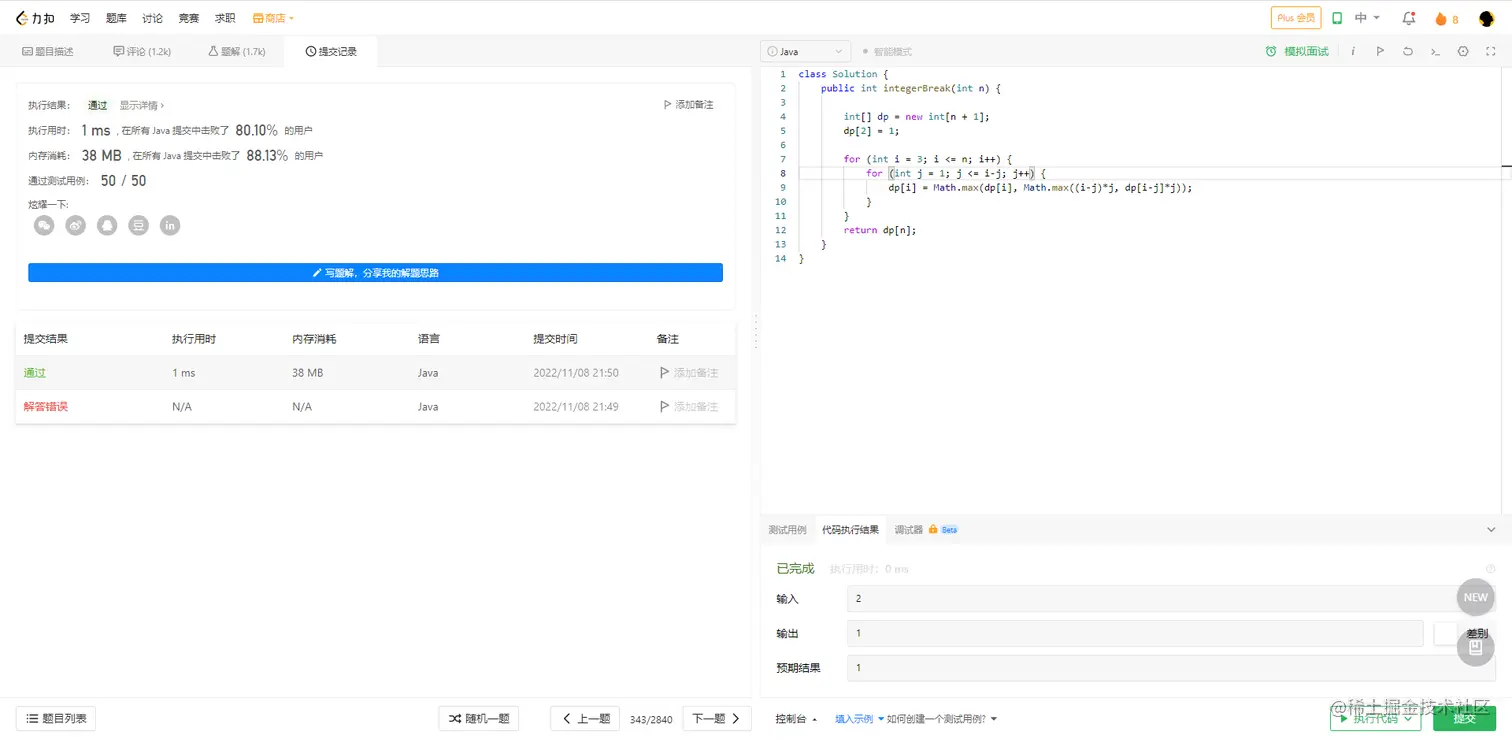
Task: Expand 显示详情 result details
Action: coord(142,105)
